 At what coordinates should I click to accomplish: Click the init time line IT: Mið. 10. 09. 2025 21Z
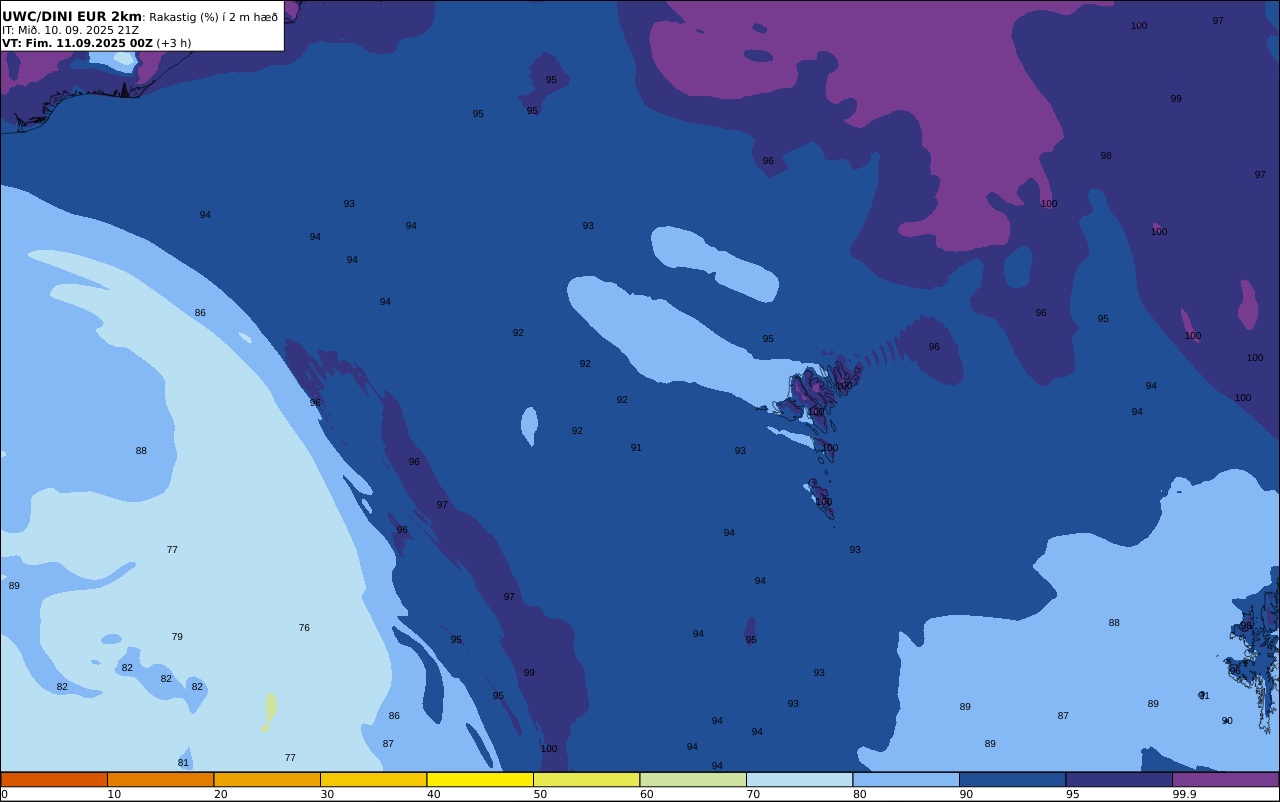70,30
